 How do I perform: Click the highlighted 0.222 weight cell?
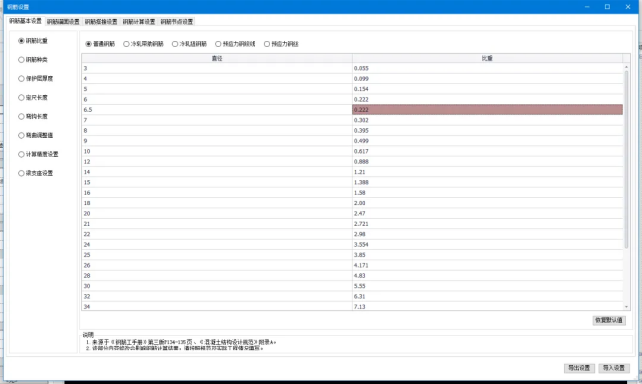(488, 109)
